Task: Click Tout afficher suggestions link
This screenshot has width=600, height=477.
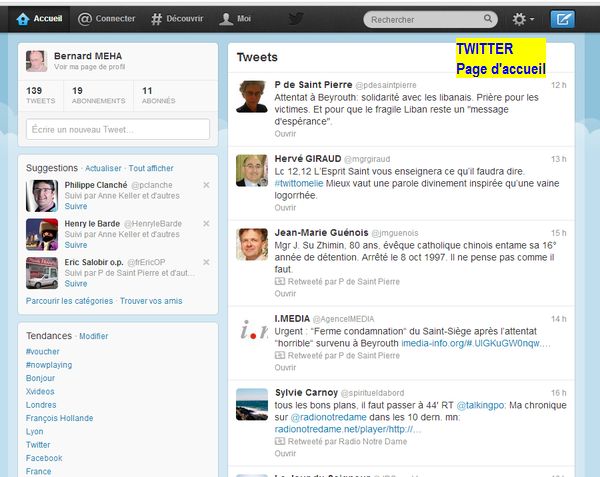Action: click(151, 168)
